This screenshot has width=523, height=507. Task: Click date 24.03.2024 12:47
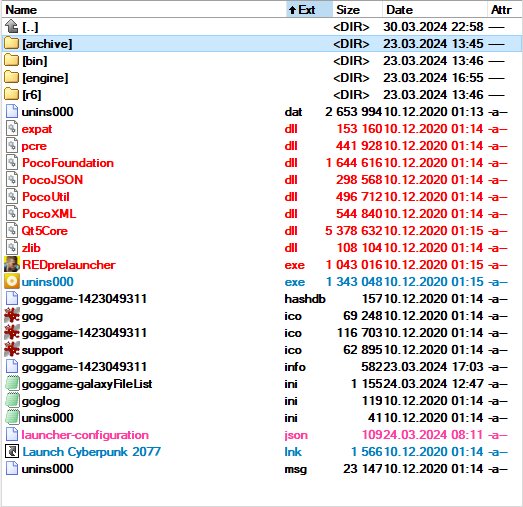pos(433,384)
